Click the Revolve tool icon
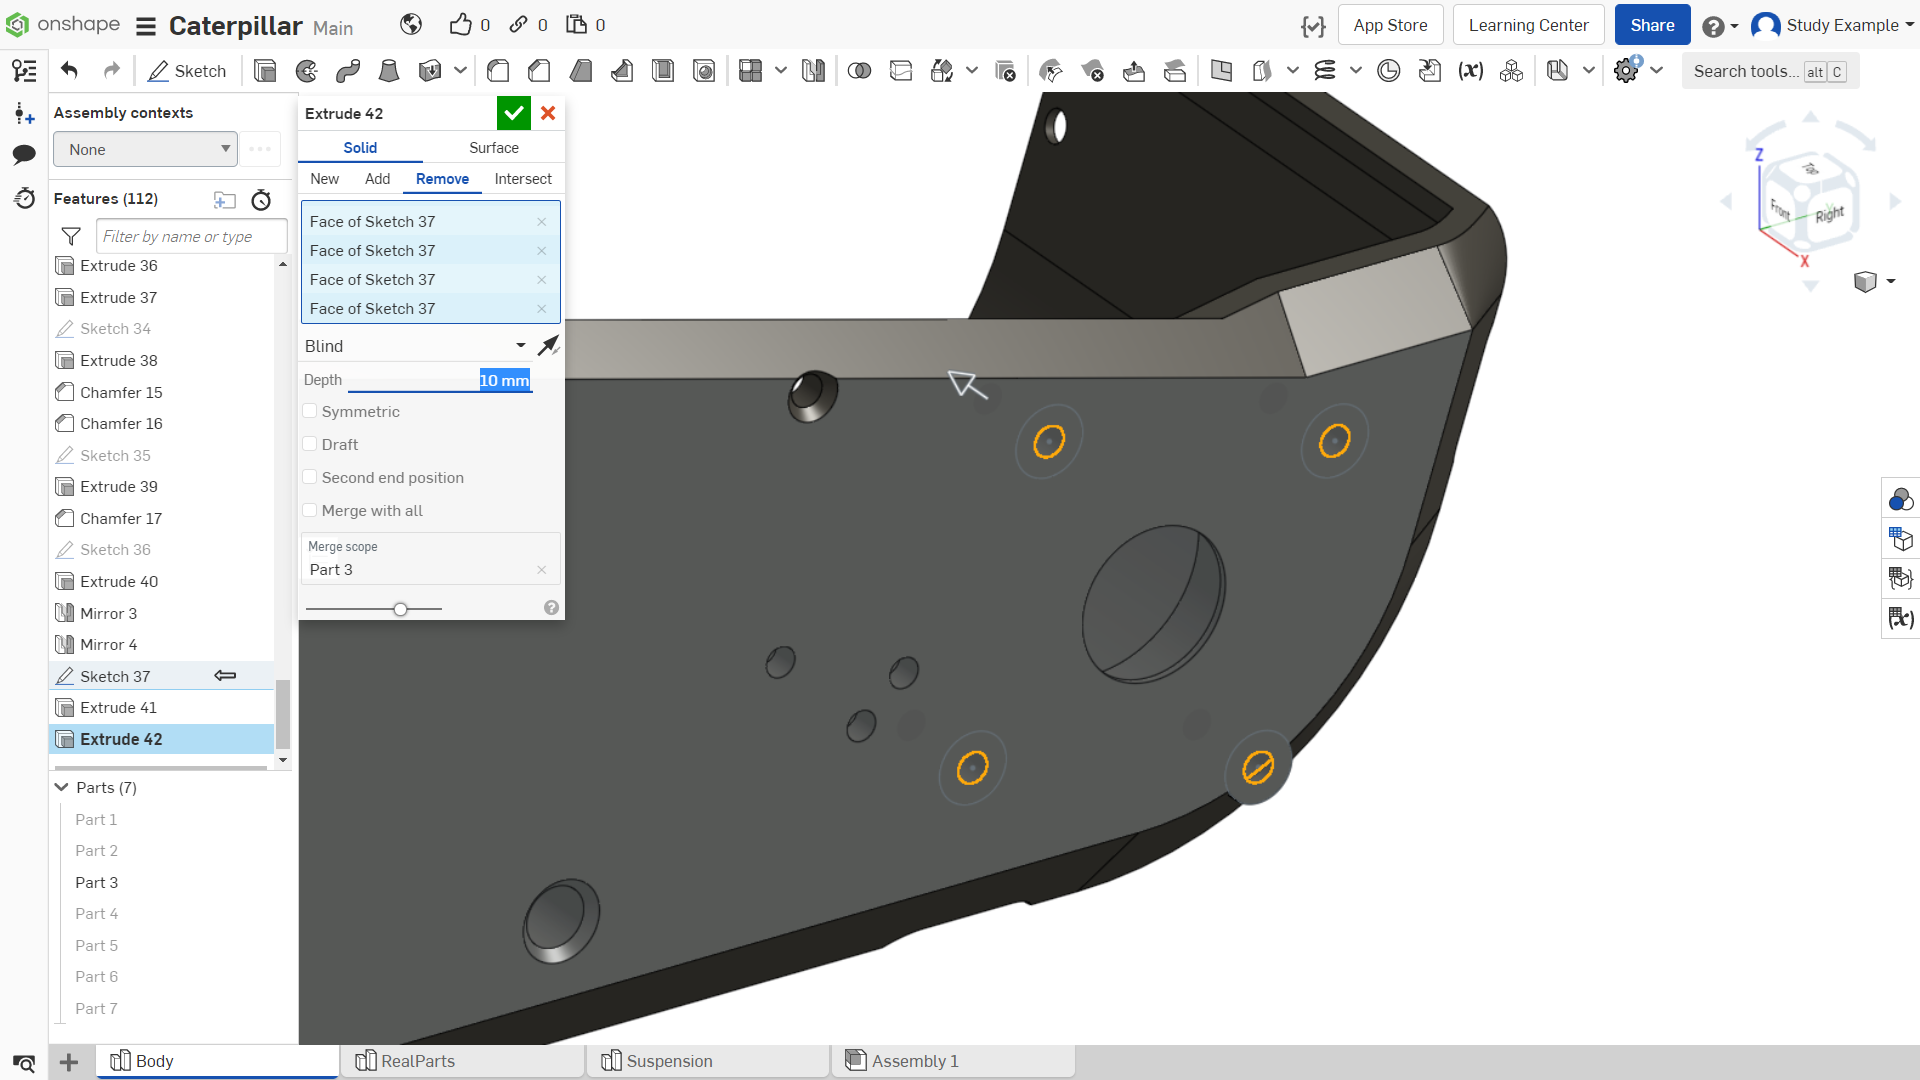This screenshot has width=1920, height=1080. pyautogui.click(x=307, y=71)
